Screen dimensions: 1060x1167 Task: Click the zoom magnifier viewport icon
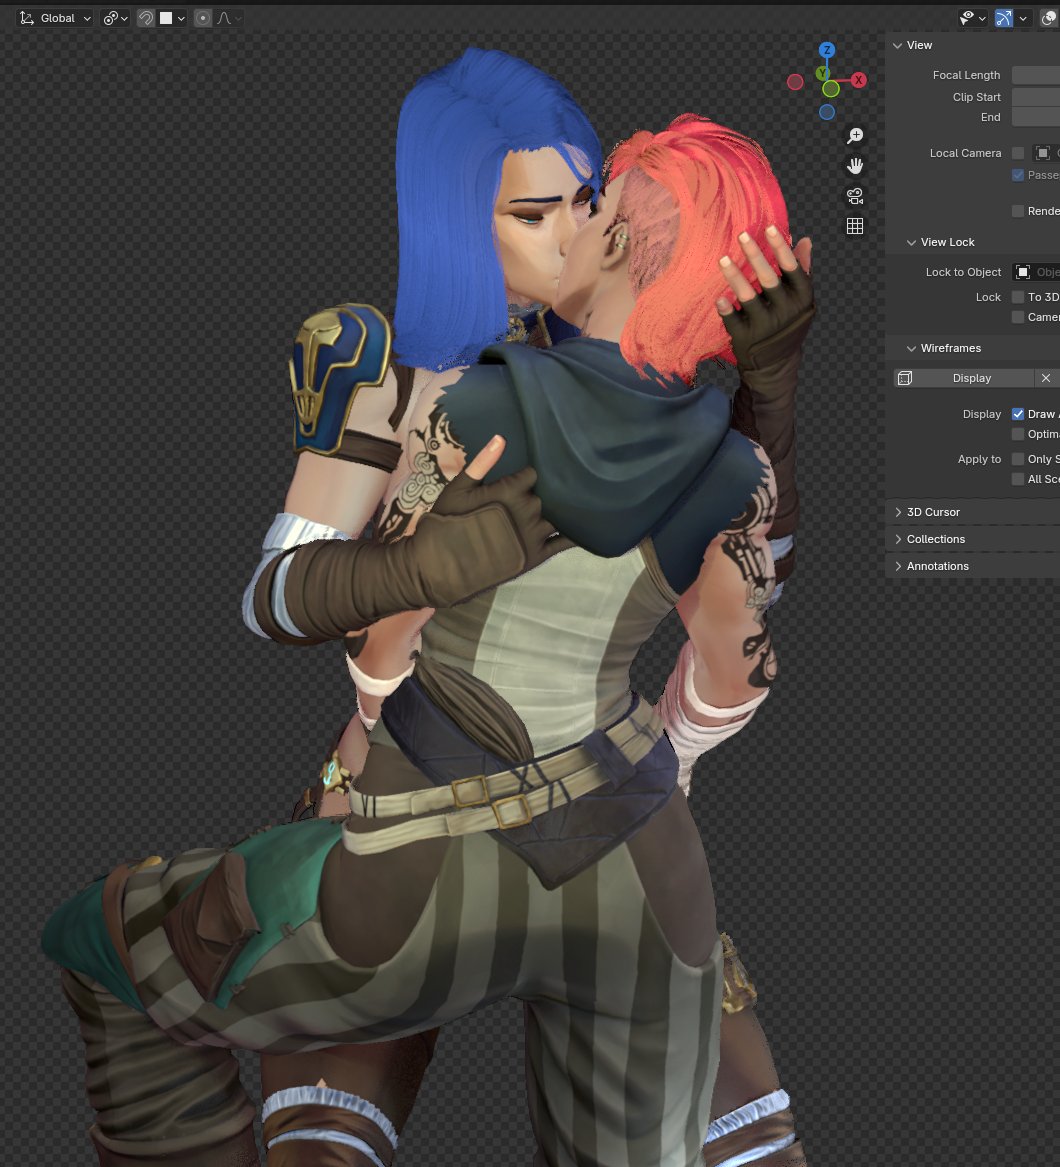pyautogui.click(x=855, y=135)
